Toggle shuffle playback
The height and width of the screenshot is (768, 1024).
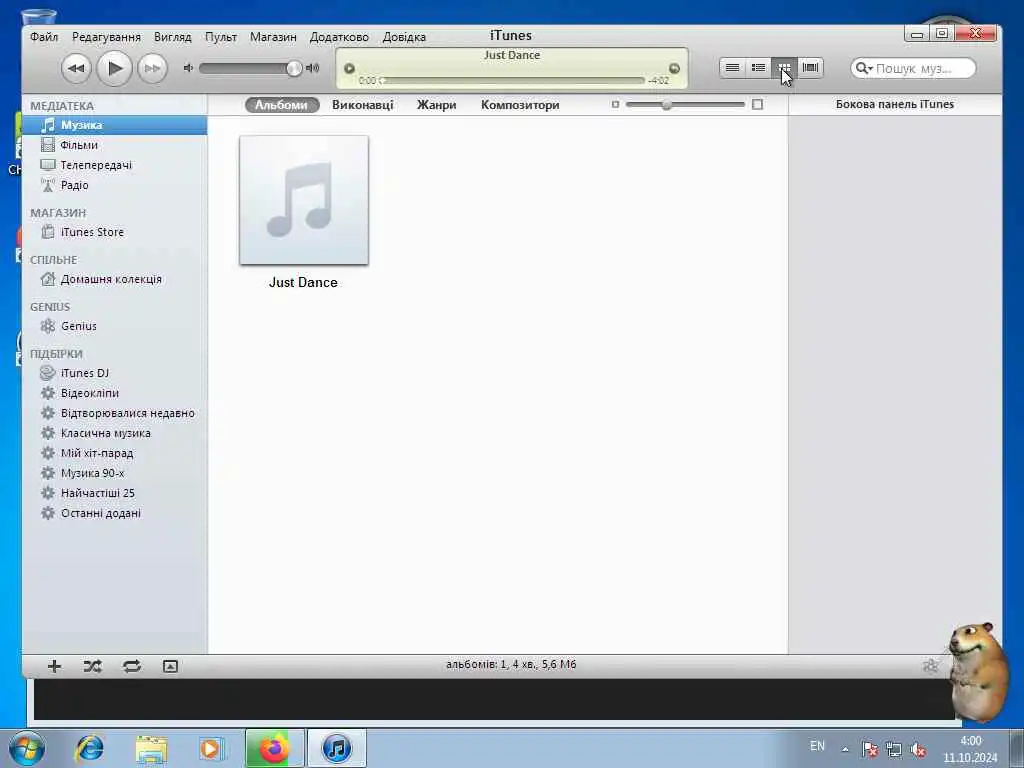93,666
